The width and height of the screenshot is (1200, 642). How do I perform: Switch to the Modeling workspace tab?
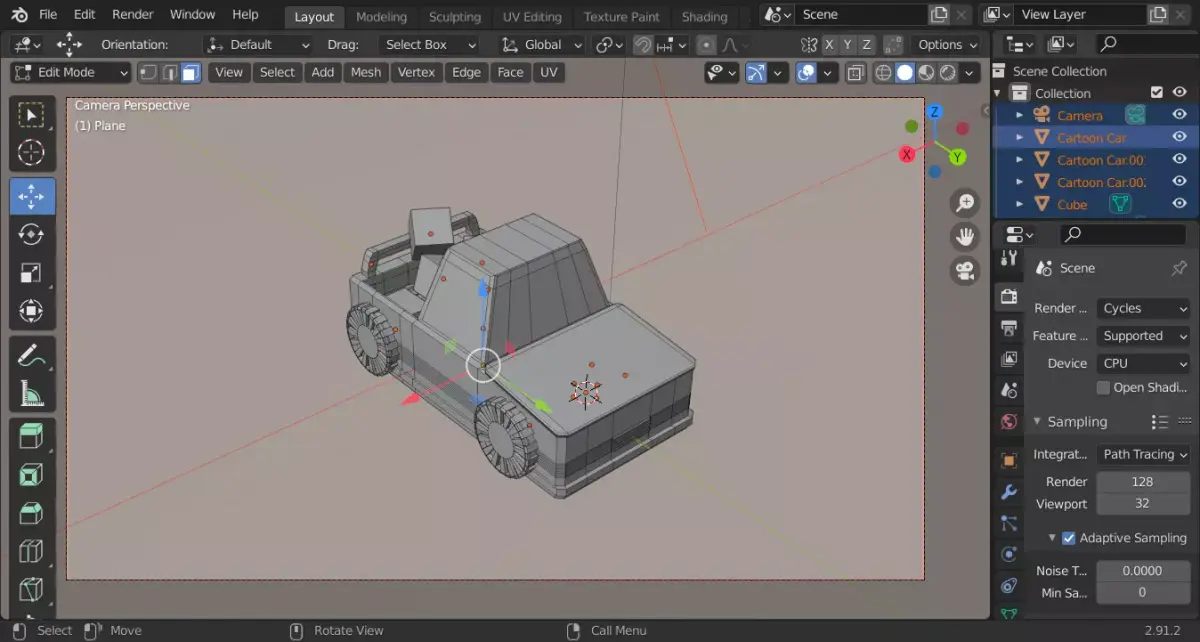[x=381, y=17]
